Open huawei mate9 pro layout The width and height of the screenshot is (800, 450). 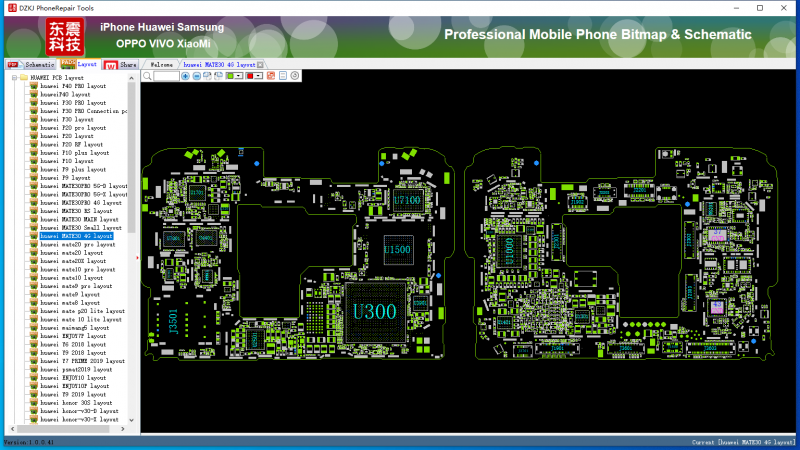pyautogui.click(x=76, y=286)
